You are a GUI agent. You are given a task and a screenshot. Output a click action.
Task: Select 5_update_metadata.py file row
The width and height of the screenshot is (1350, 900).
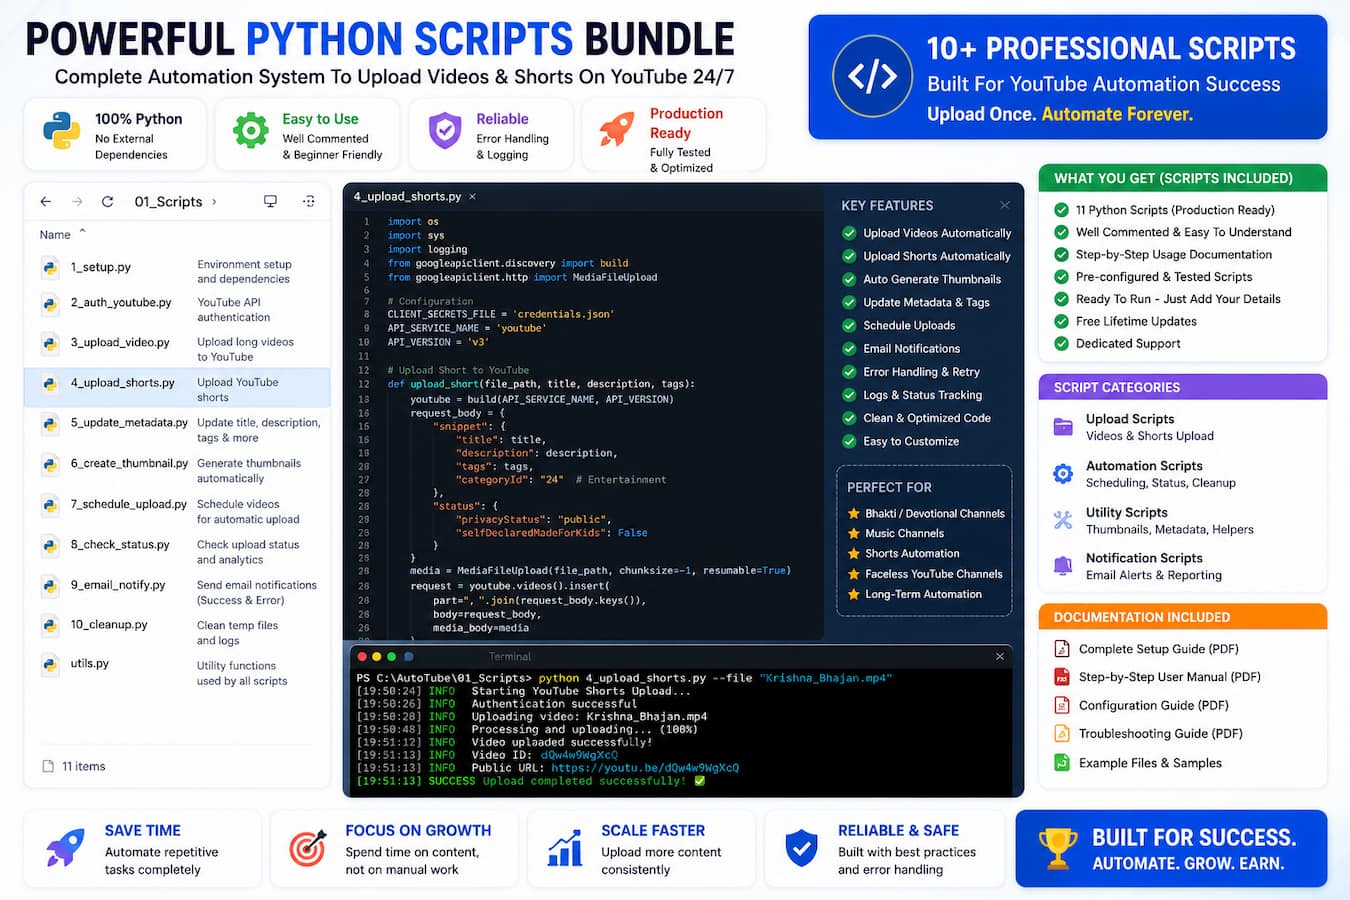pos(177,429)
